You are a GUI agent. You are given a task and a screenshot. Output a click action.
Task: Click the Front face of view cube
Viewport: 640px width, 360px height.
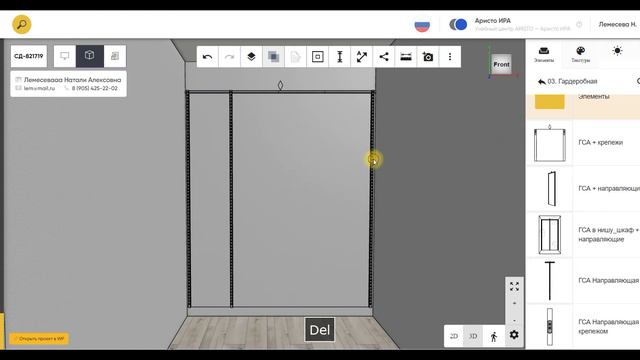[501, 64]
